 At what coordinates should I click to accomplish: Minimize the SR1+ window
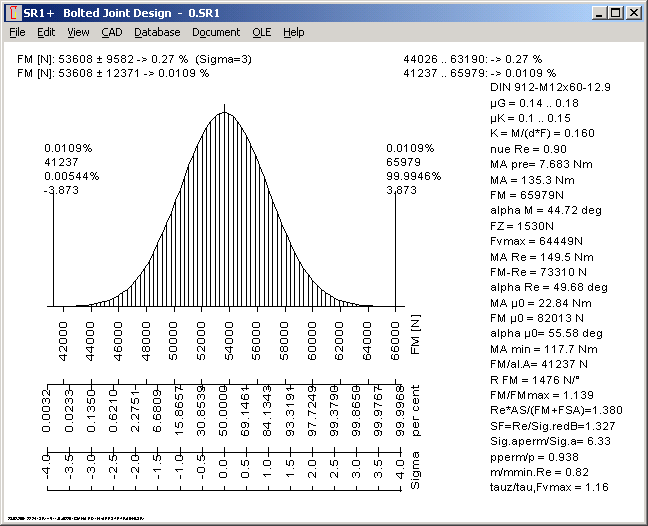(599, 12)
